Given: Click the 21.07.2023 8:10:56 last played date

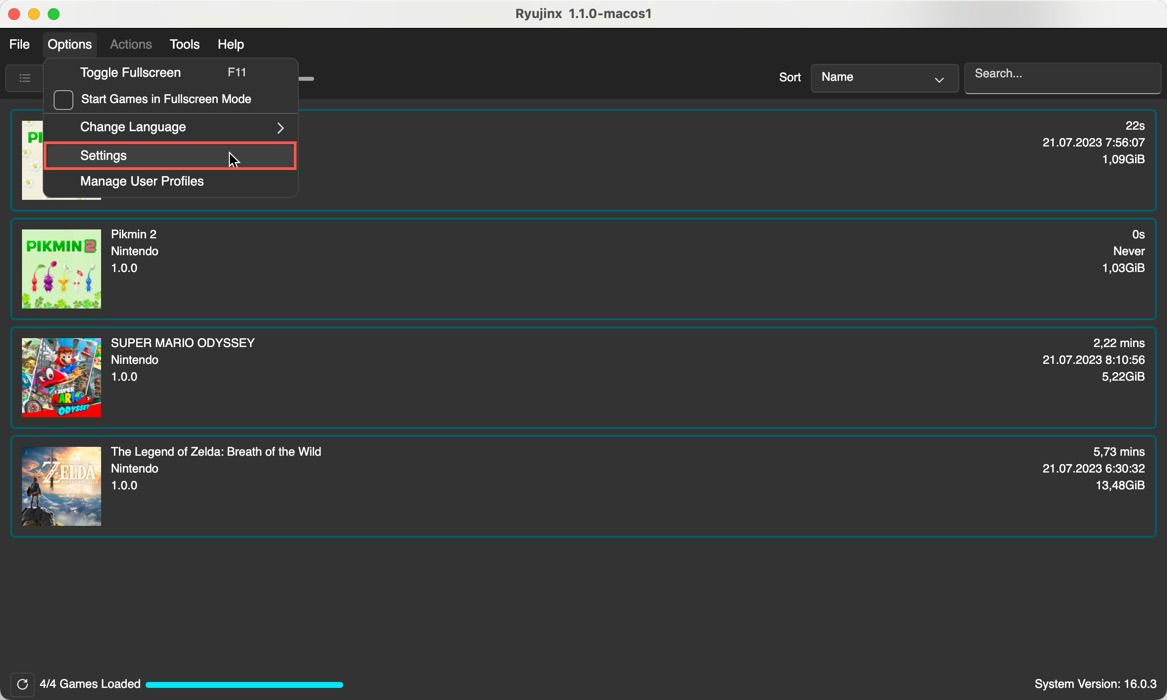Looking at the screenshot, I should [1093, 360].
